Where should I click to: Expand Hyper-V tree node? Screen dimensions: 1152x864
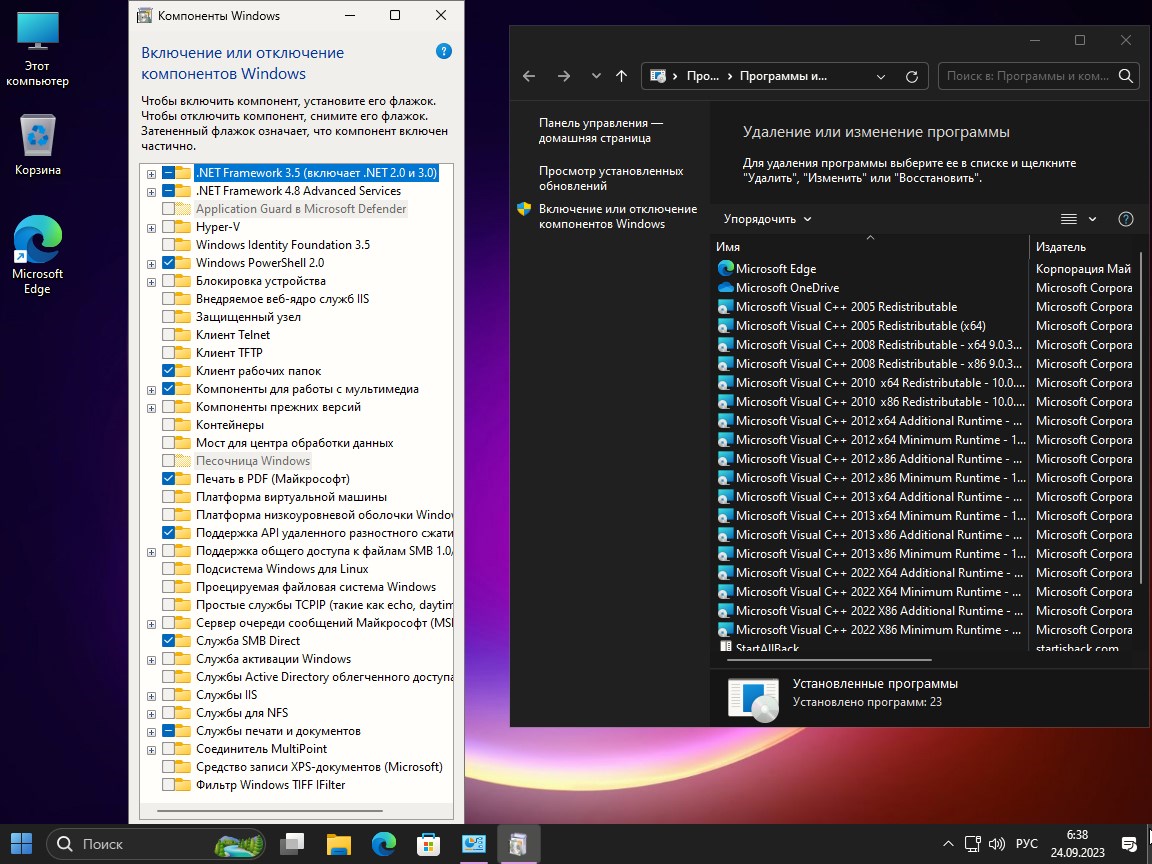tap(151, 228)
